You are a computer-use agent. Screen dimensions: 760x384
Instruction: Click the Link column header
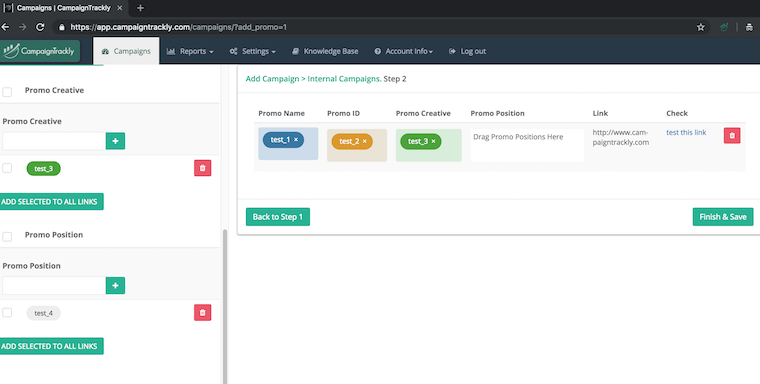pos(600,113)
